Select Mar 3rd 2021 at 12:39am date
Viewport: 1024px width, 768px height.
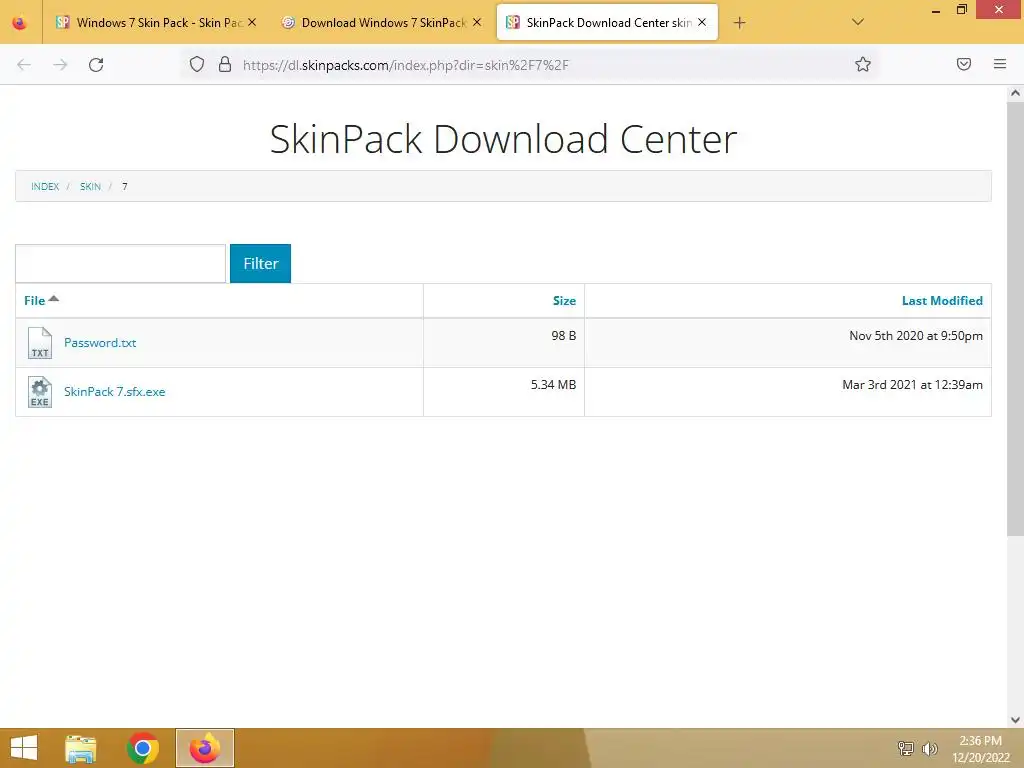coord(912,385)
